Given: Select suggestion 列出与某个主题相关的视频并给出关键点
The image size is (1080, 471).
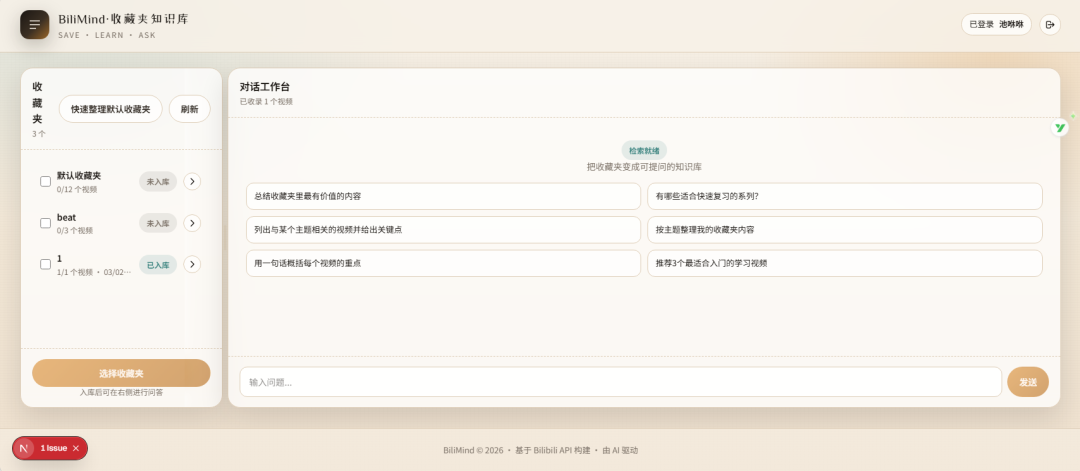Looking at the screenshot, I should coord(444,230).
